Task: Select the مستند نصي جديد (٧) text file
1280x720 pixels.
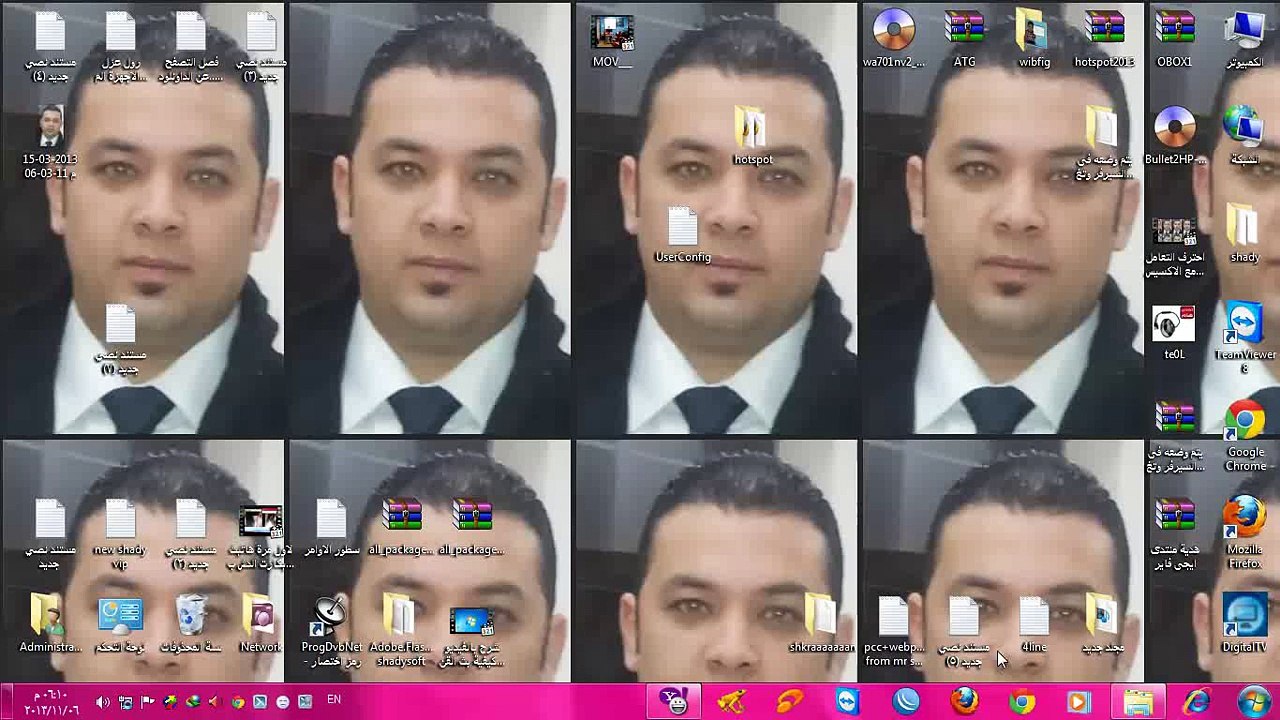Action: point(120,341)
